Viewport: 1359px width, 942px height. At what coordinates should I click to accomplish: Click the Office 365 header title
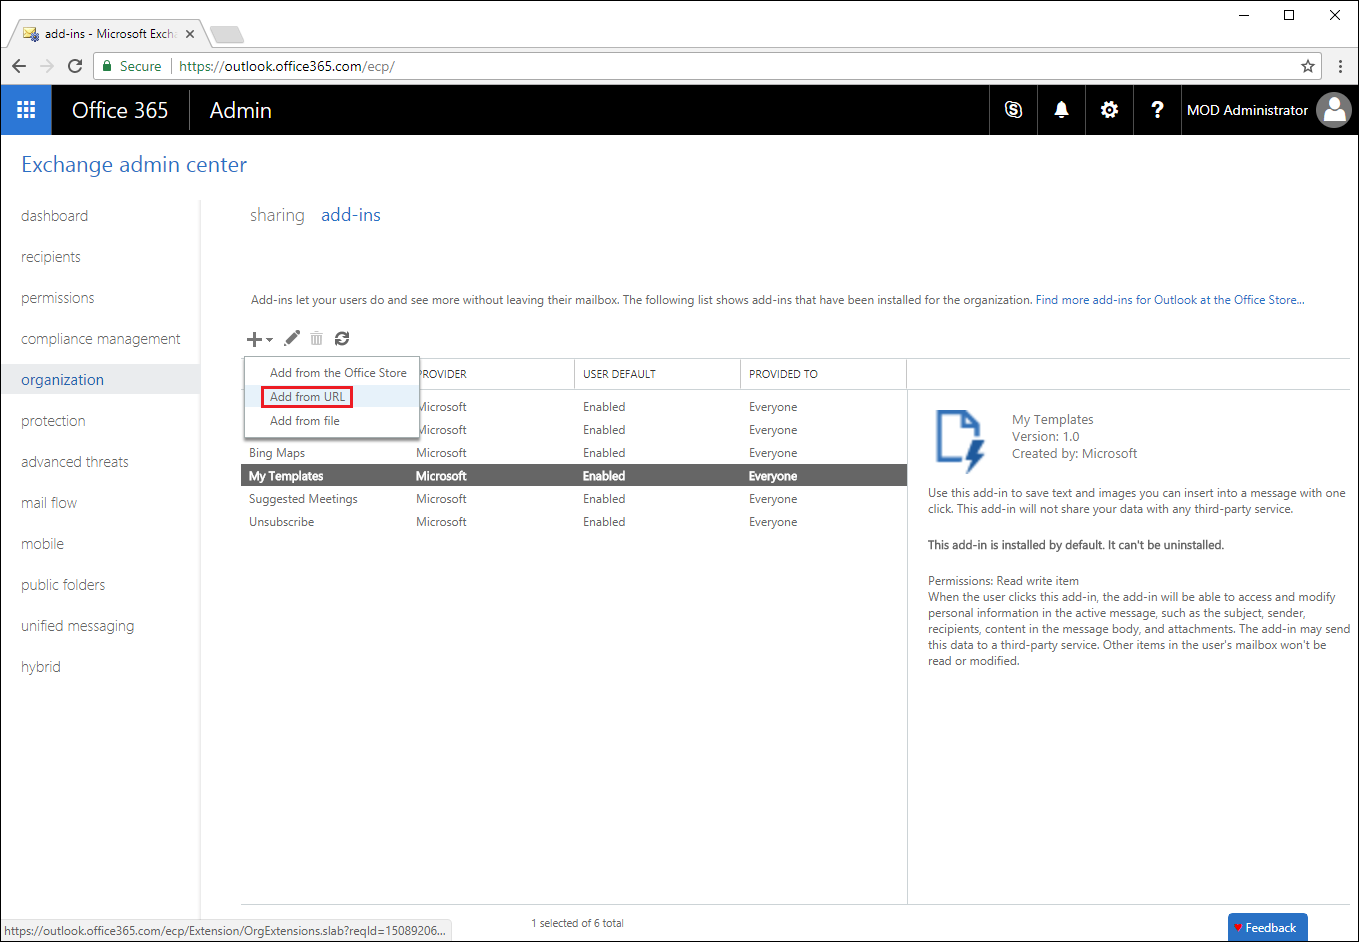(x=120, y=110)
